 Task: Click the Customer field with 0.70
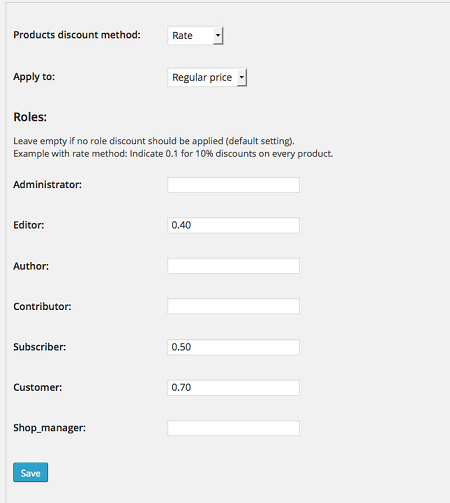(x=233, y=388)
